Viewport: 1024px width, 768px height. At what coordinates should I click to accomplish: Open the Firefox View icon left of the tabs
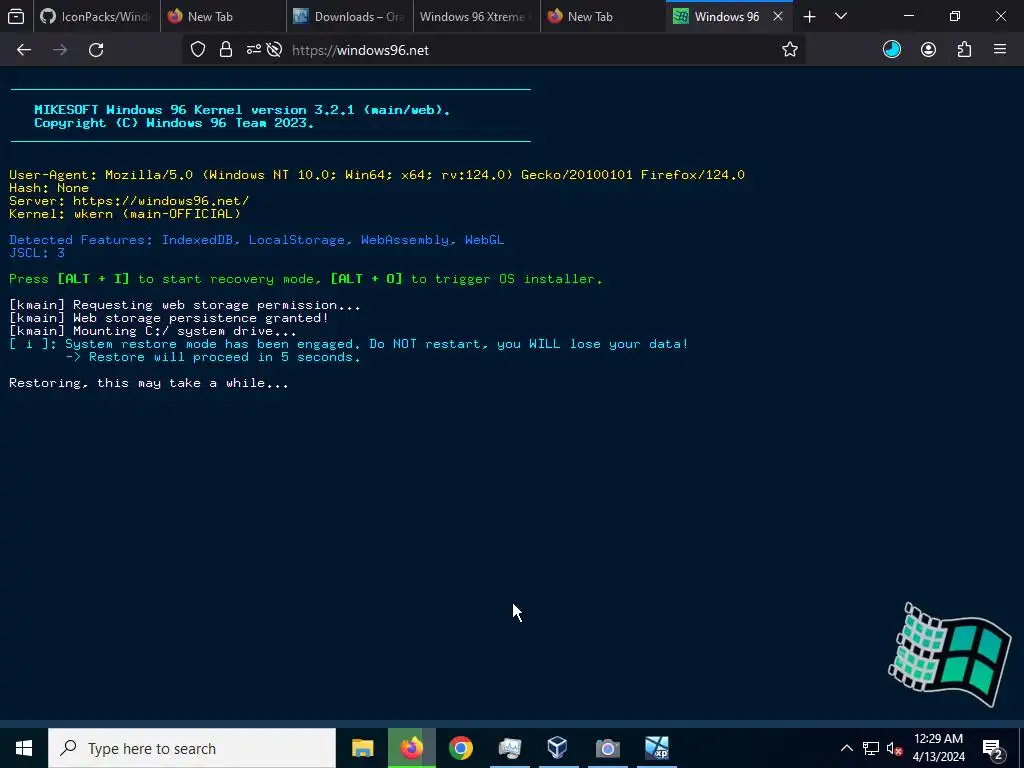pos(16,16)
